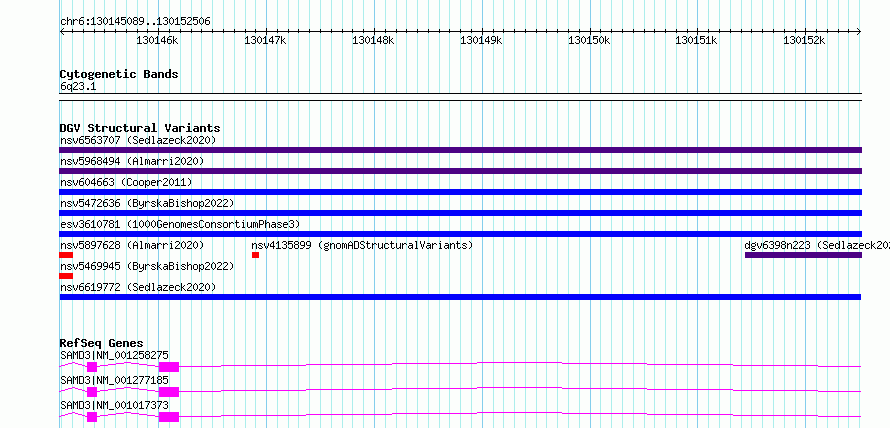Open the nsv604663 (Cooper2011) label
The width and height of the screenshot is (890, 428).
click(x=126, y=182)
